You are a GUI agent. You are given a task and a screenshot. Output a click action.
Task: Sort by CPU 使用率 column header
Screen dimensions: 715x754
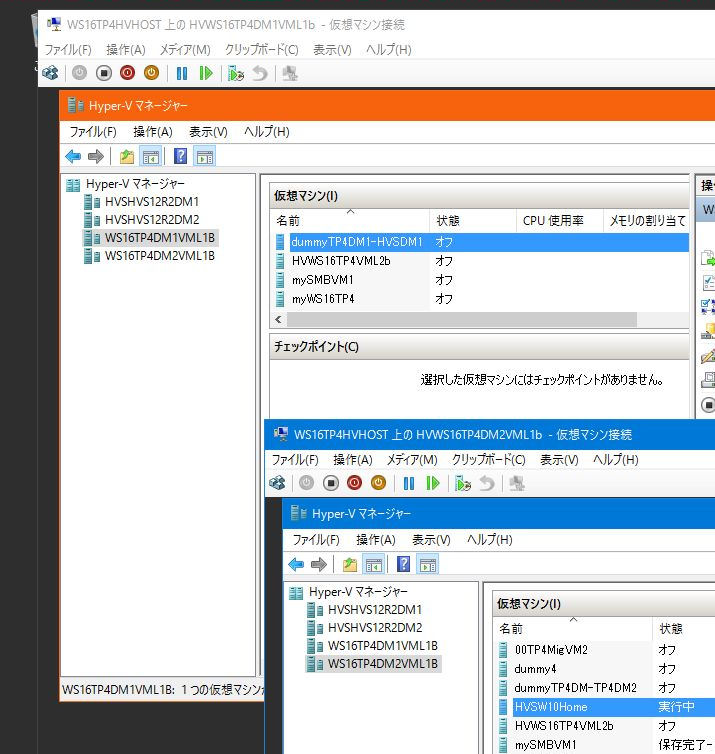559,221
